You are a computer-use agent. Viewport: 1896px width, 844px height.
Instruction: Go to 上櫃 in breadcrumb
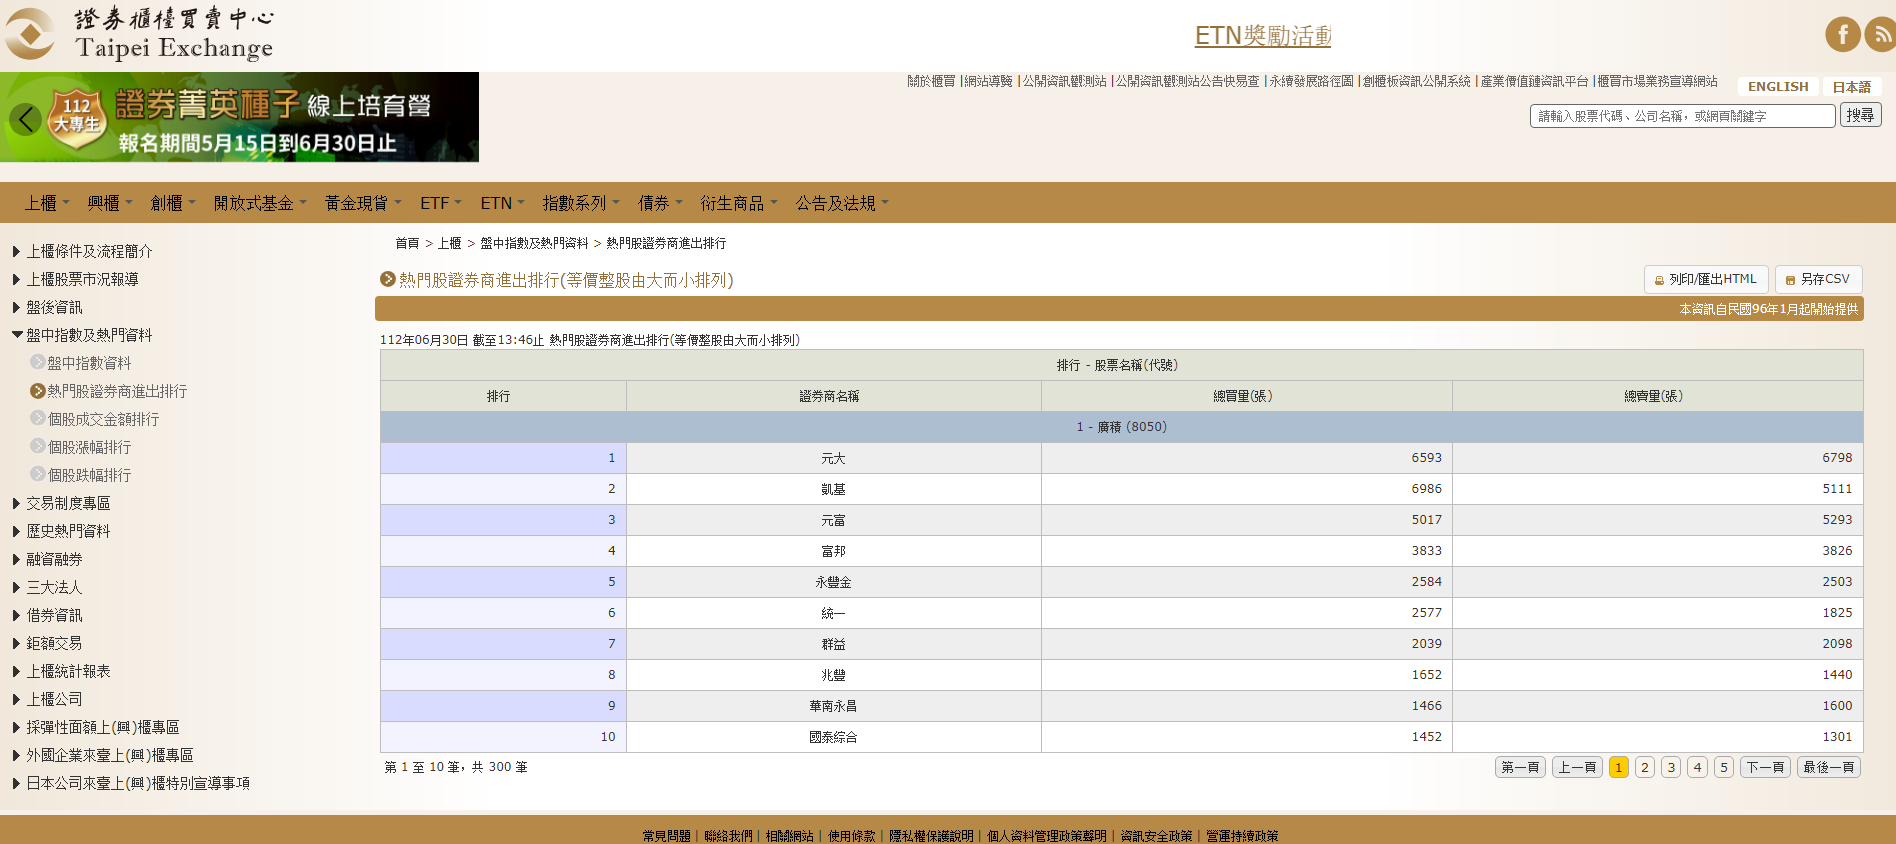click(449, 243)
